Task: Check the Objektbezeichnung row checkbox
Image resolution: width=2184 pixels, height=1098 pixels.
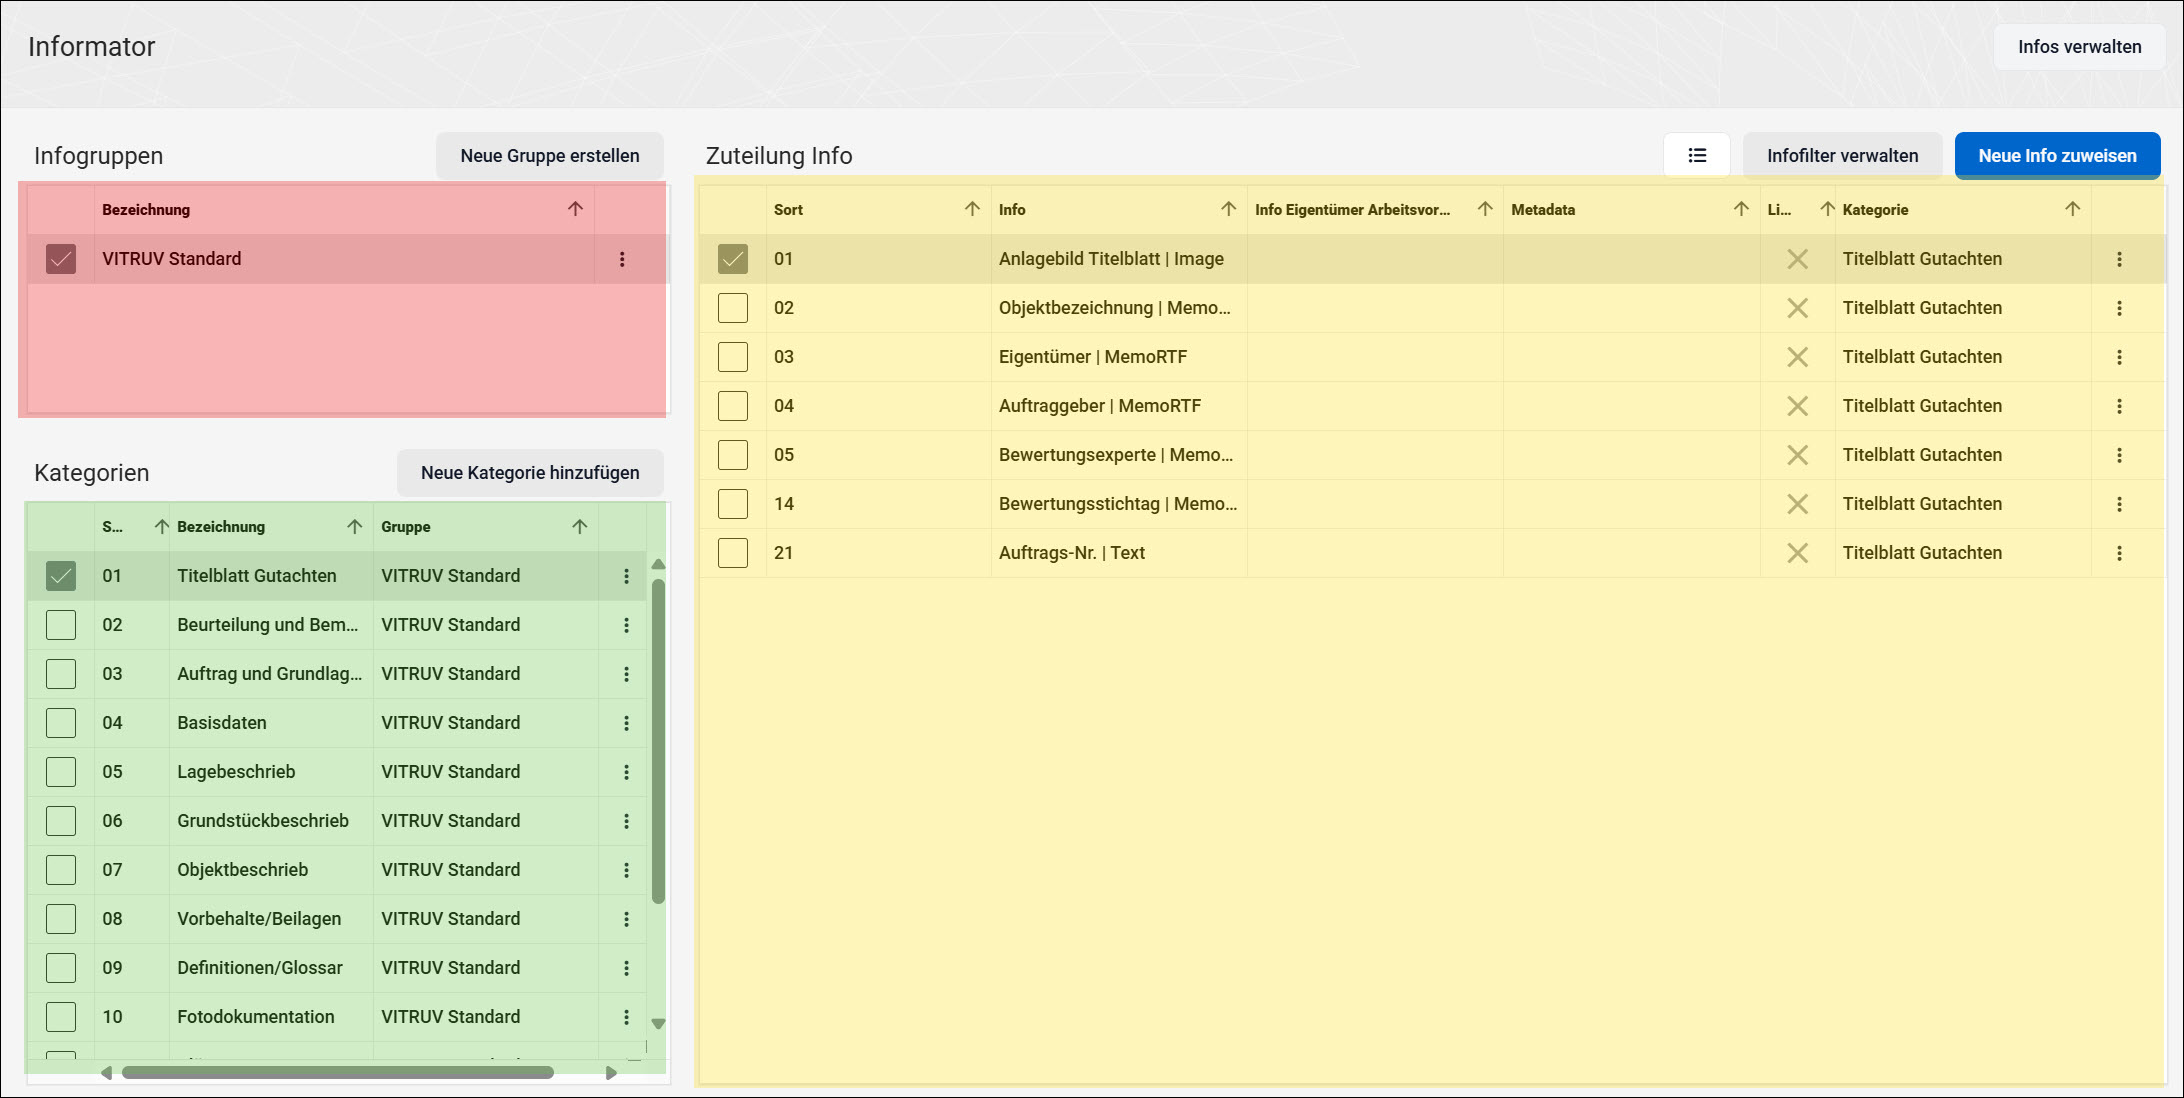Action: pyautogui.click(x=733, y=308)
